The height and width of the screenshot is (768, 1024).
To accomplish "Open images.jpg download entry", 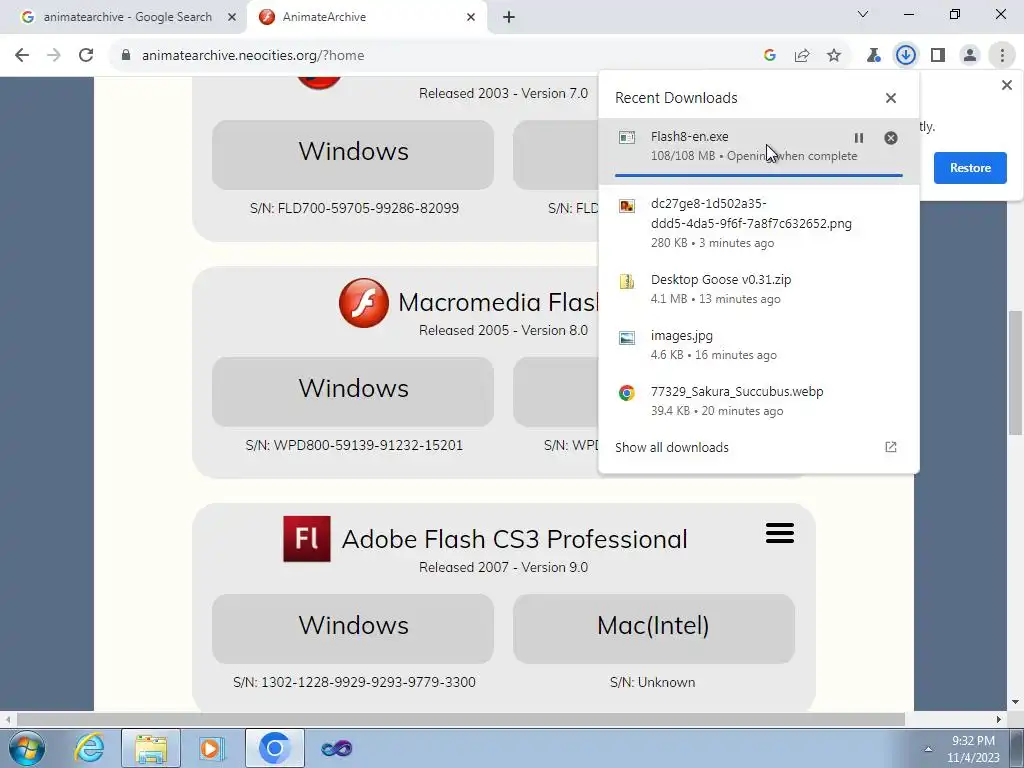I will coord(758,345).
